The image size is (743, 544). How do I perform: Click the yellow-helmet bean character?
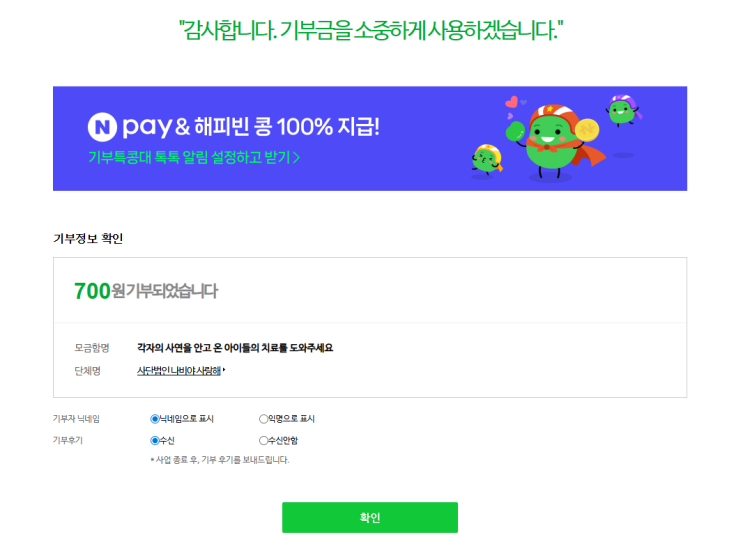(x=486, y=159)
